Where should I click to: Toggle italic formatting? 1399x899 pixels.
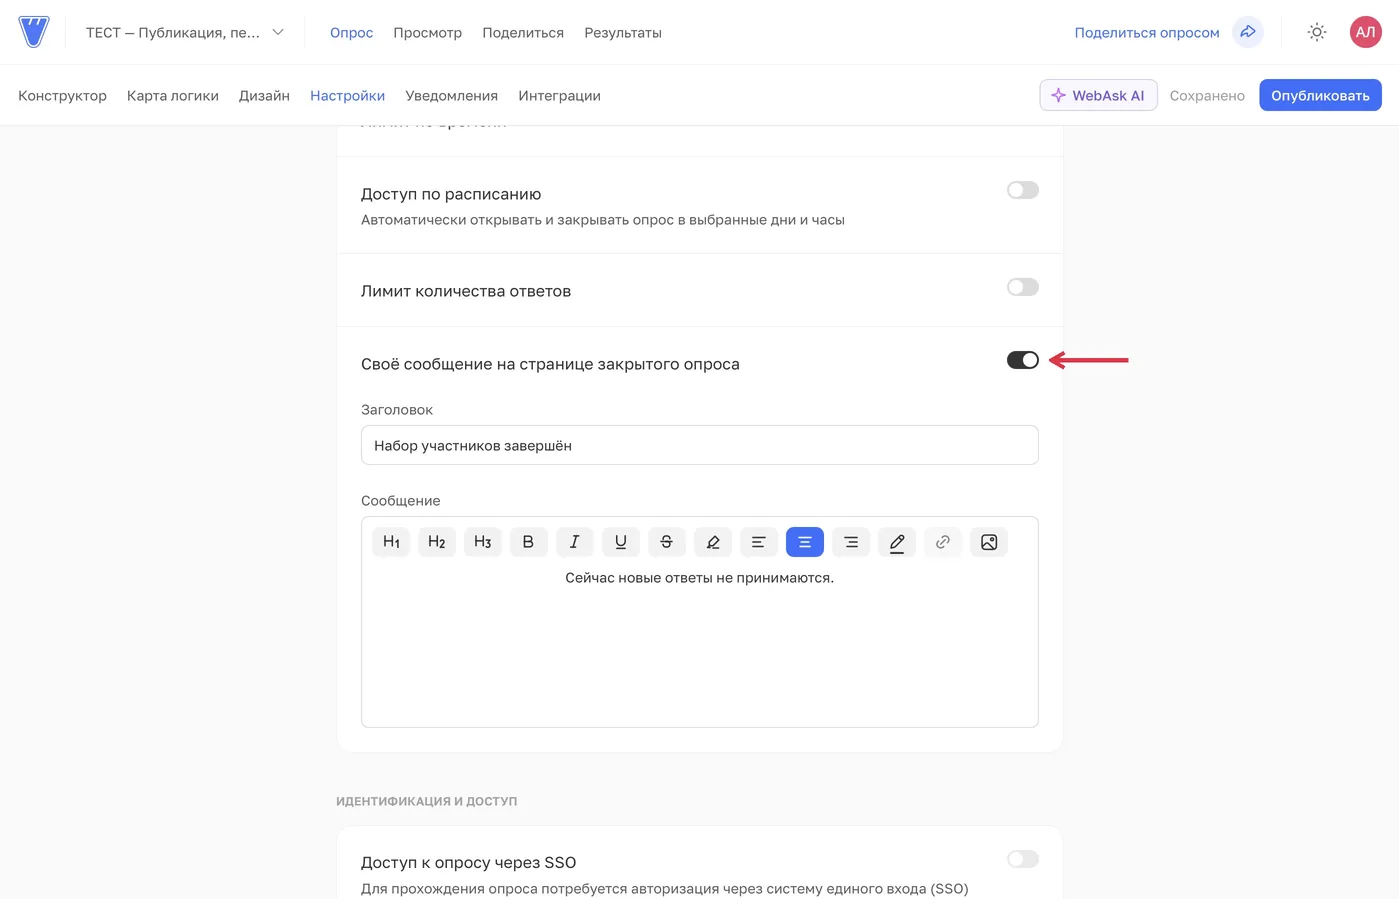pyautogui.click(x=574, y=542)
